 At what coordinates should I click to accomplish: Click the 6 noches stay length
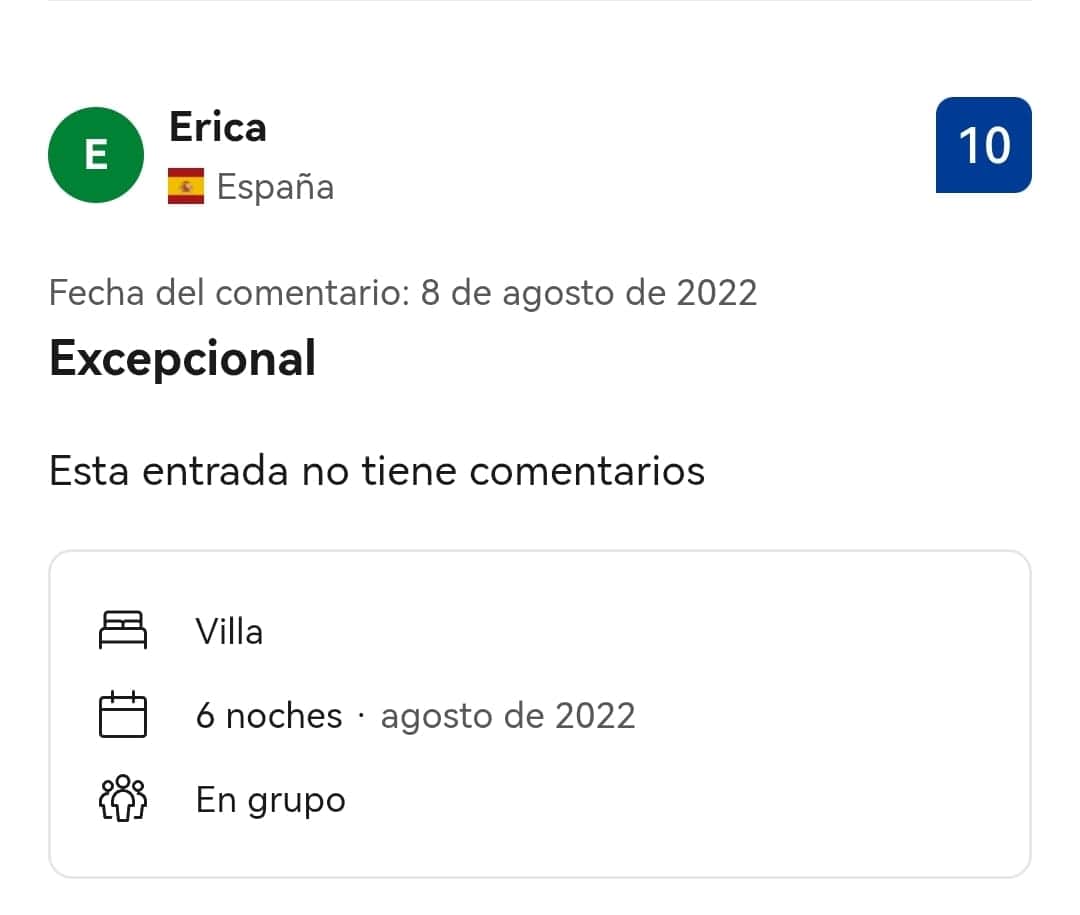pyautogui.click(x=269, y=715)
